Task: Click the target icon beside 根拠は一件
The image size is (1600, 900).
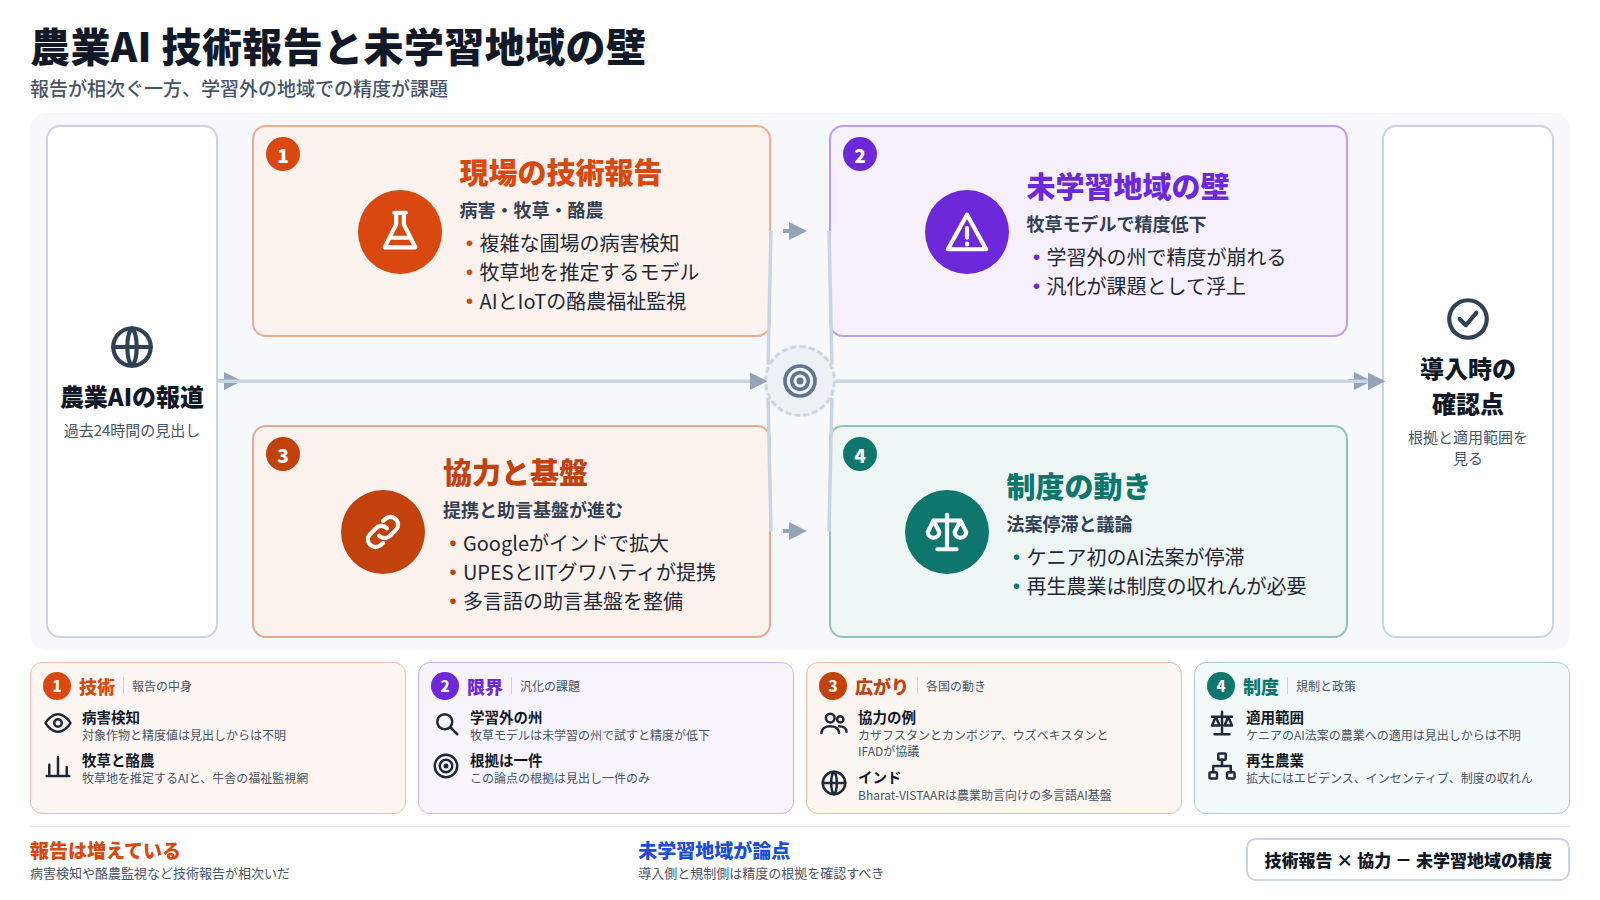Action: (x=446, y=766)
